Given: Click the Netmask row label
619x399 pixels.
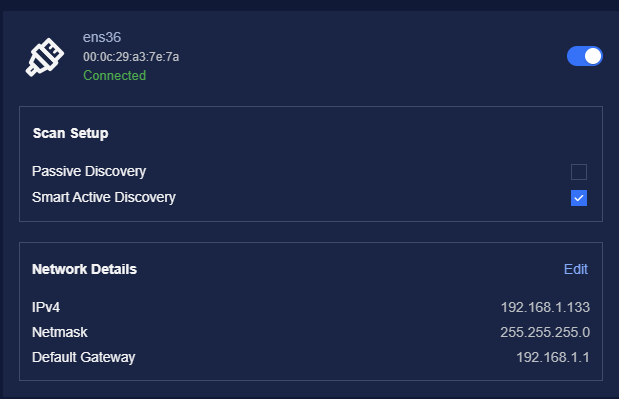Looking at the screenshot, I should (x=60, y=332).
